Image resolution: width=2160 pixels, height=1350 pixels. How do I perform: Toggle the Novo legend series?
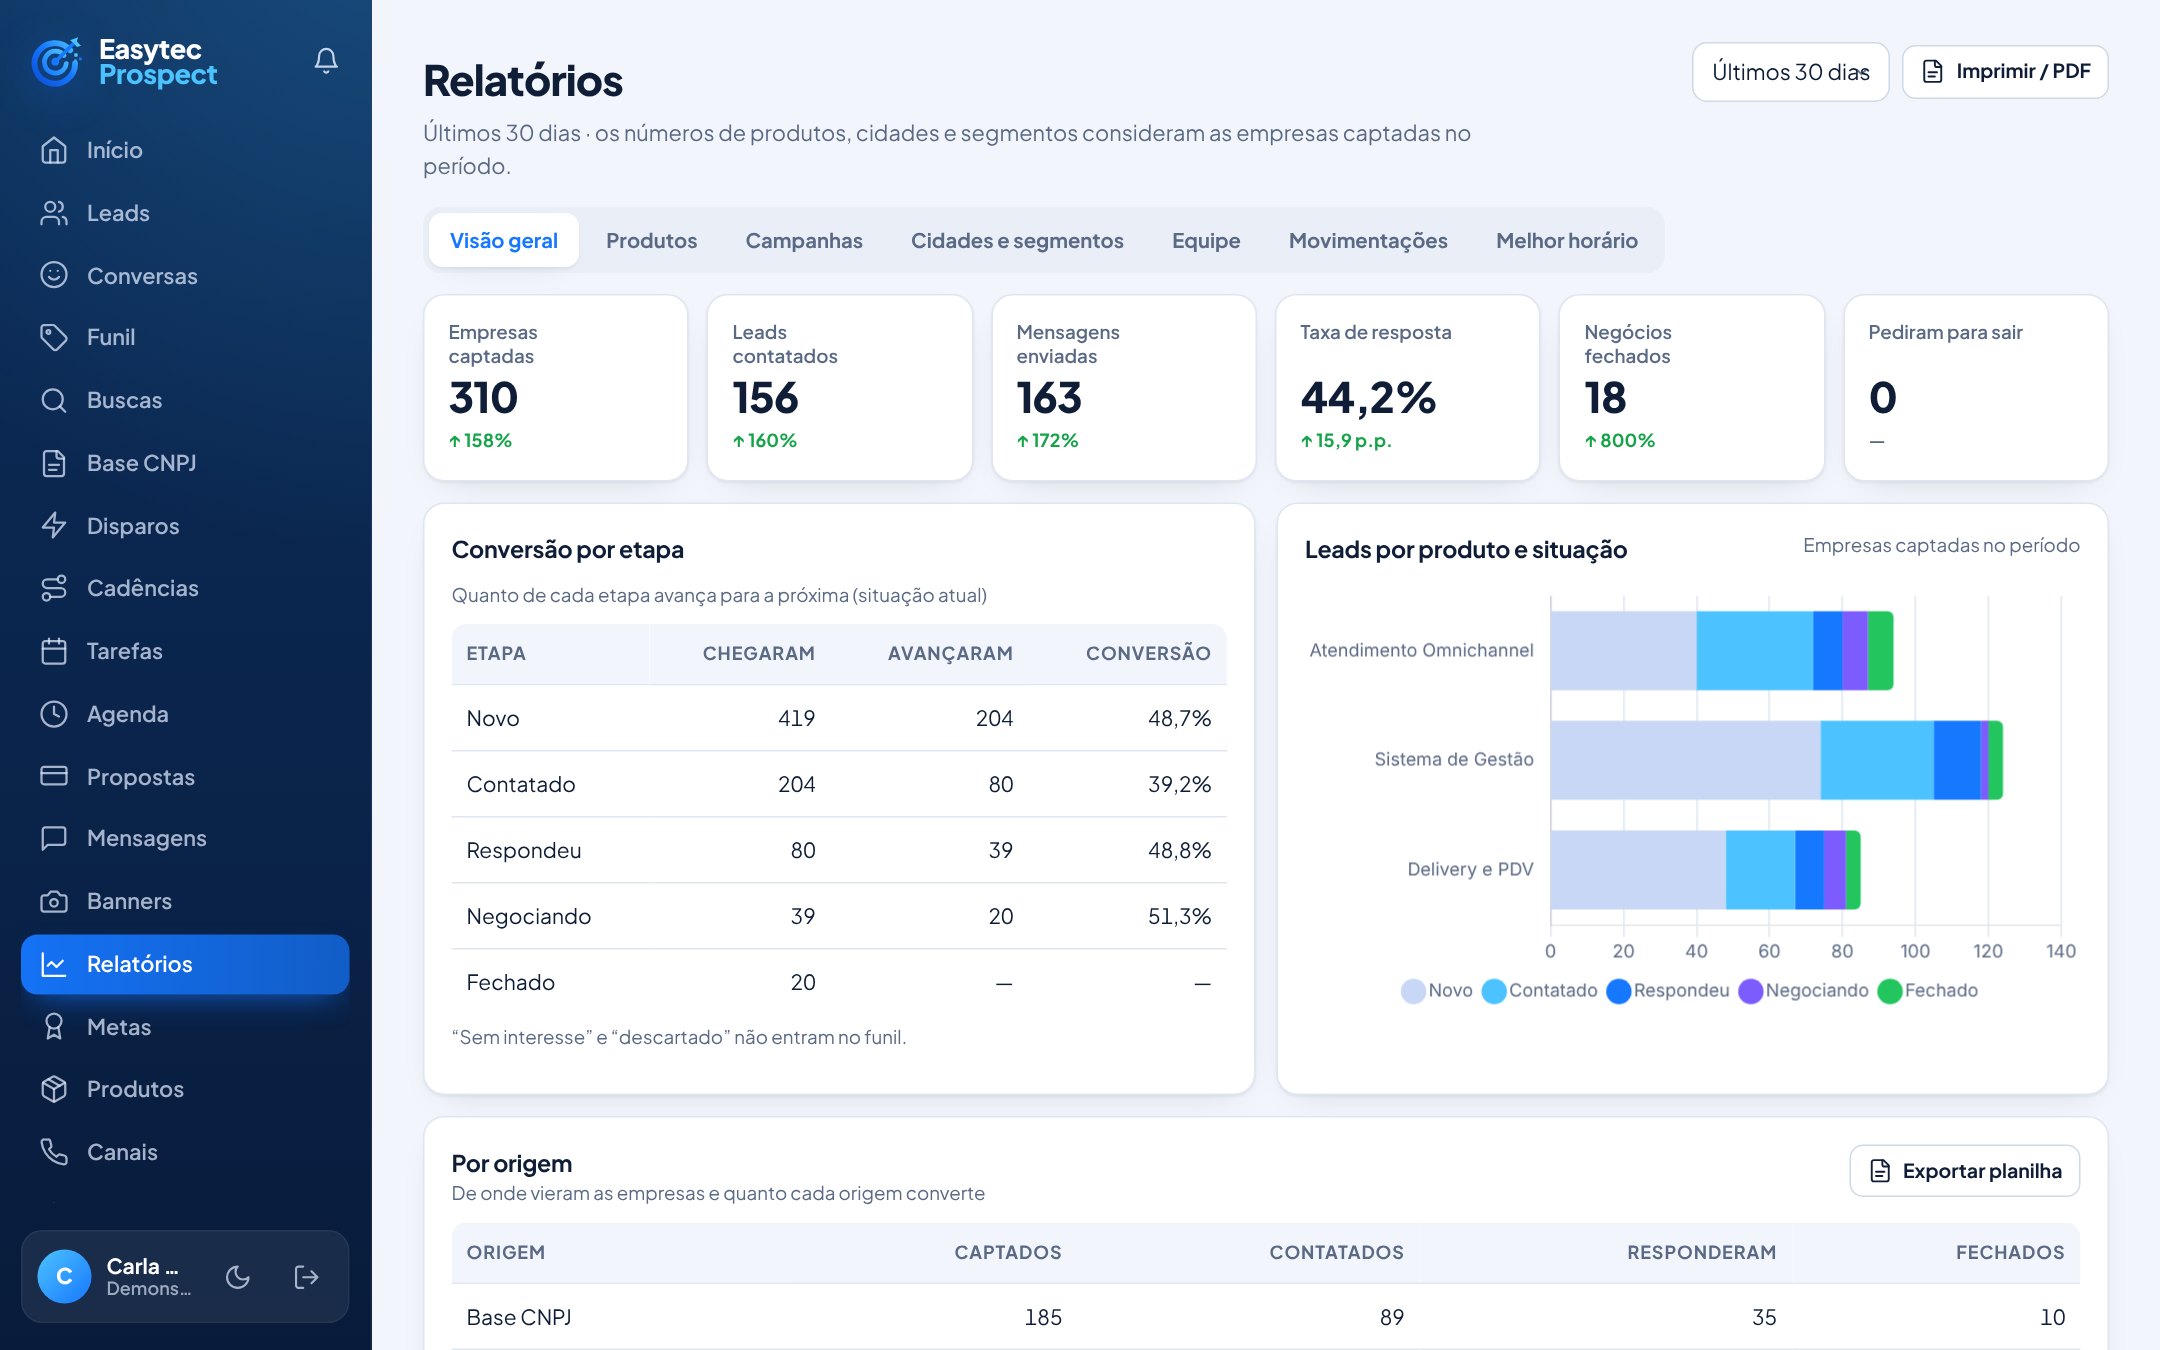[1438, 990]
